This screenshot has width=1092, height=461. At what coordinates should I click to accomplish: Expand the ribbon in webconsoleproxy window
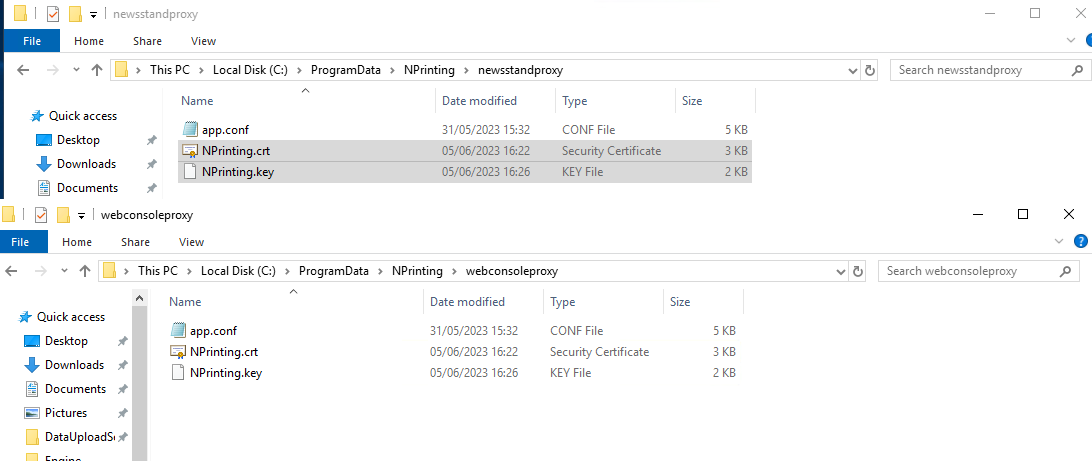(1059, 242)
